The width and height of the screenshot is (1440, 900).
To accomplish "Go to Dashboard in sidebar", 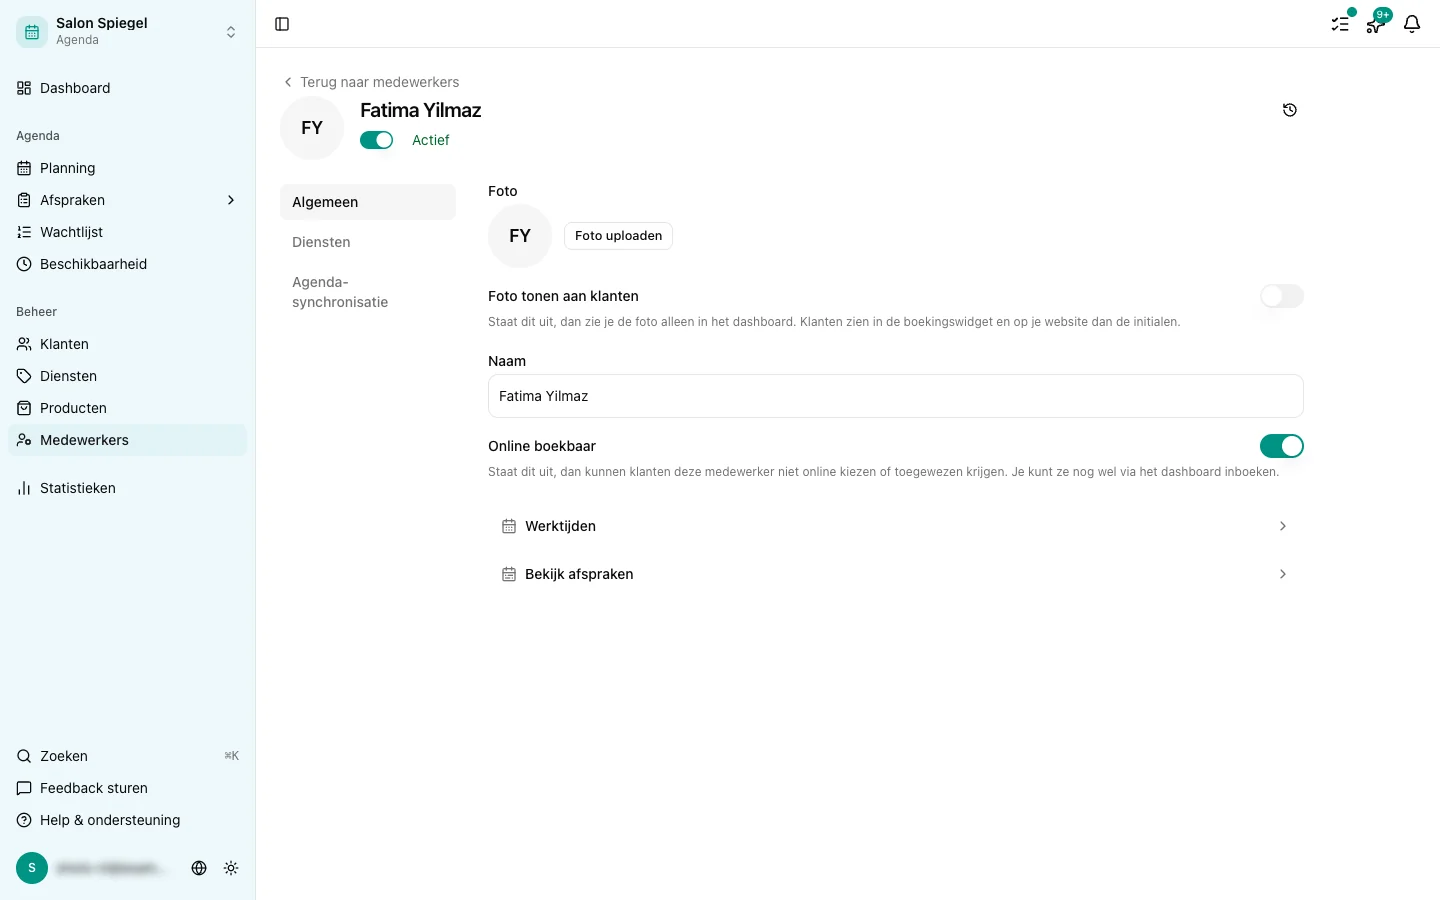I will pyautogui.click(x=128, y=88).
